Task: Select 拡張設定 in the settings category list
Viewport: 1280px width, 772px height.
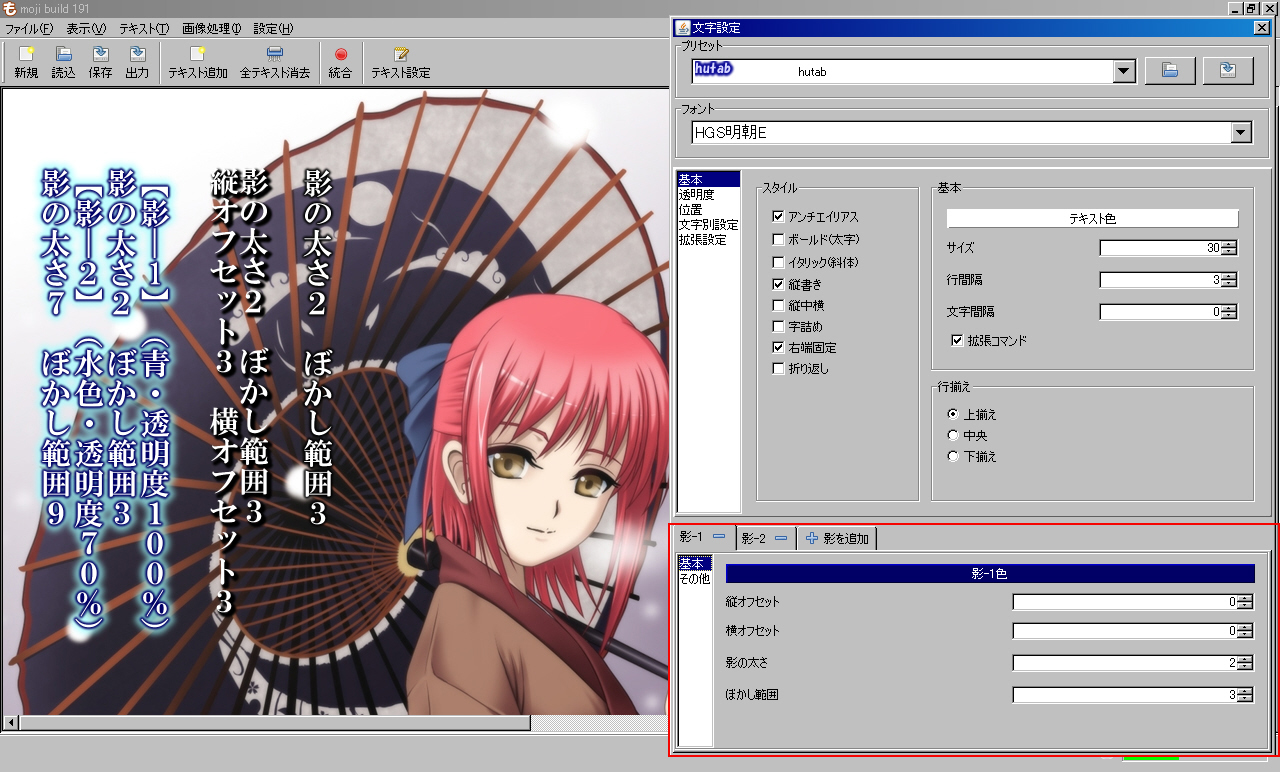Action: [709, 240]
